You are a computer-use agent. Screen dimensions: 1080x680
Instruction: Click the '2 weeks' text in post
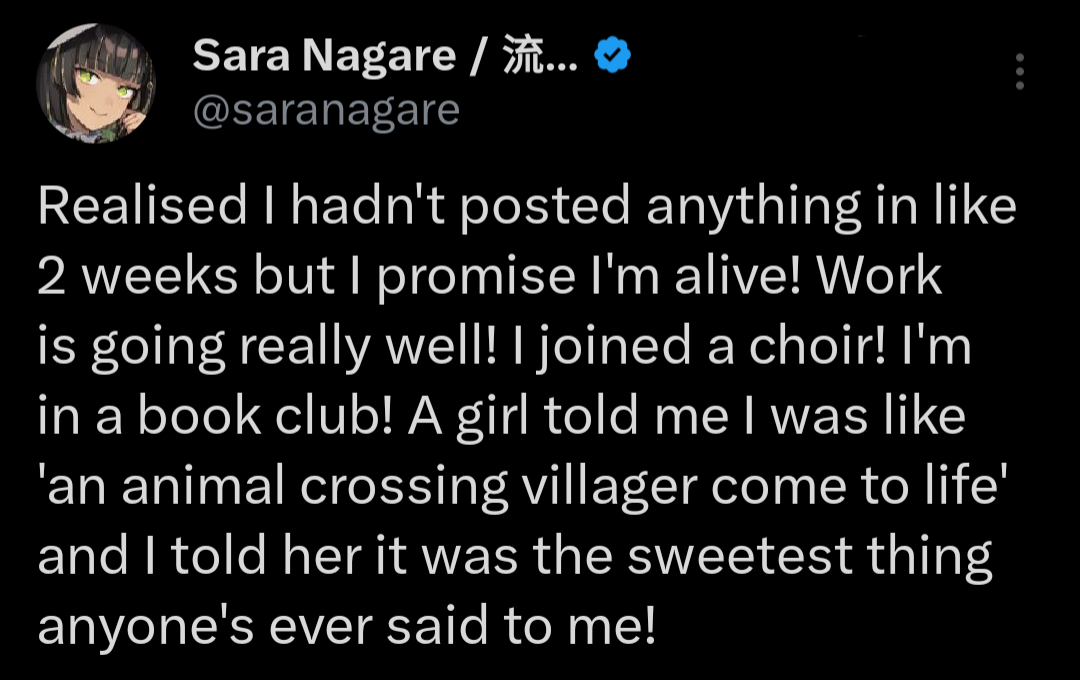[x=137, y=277]
